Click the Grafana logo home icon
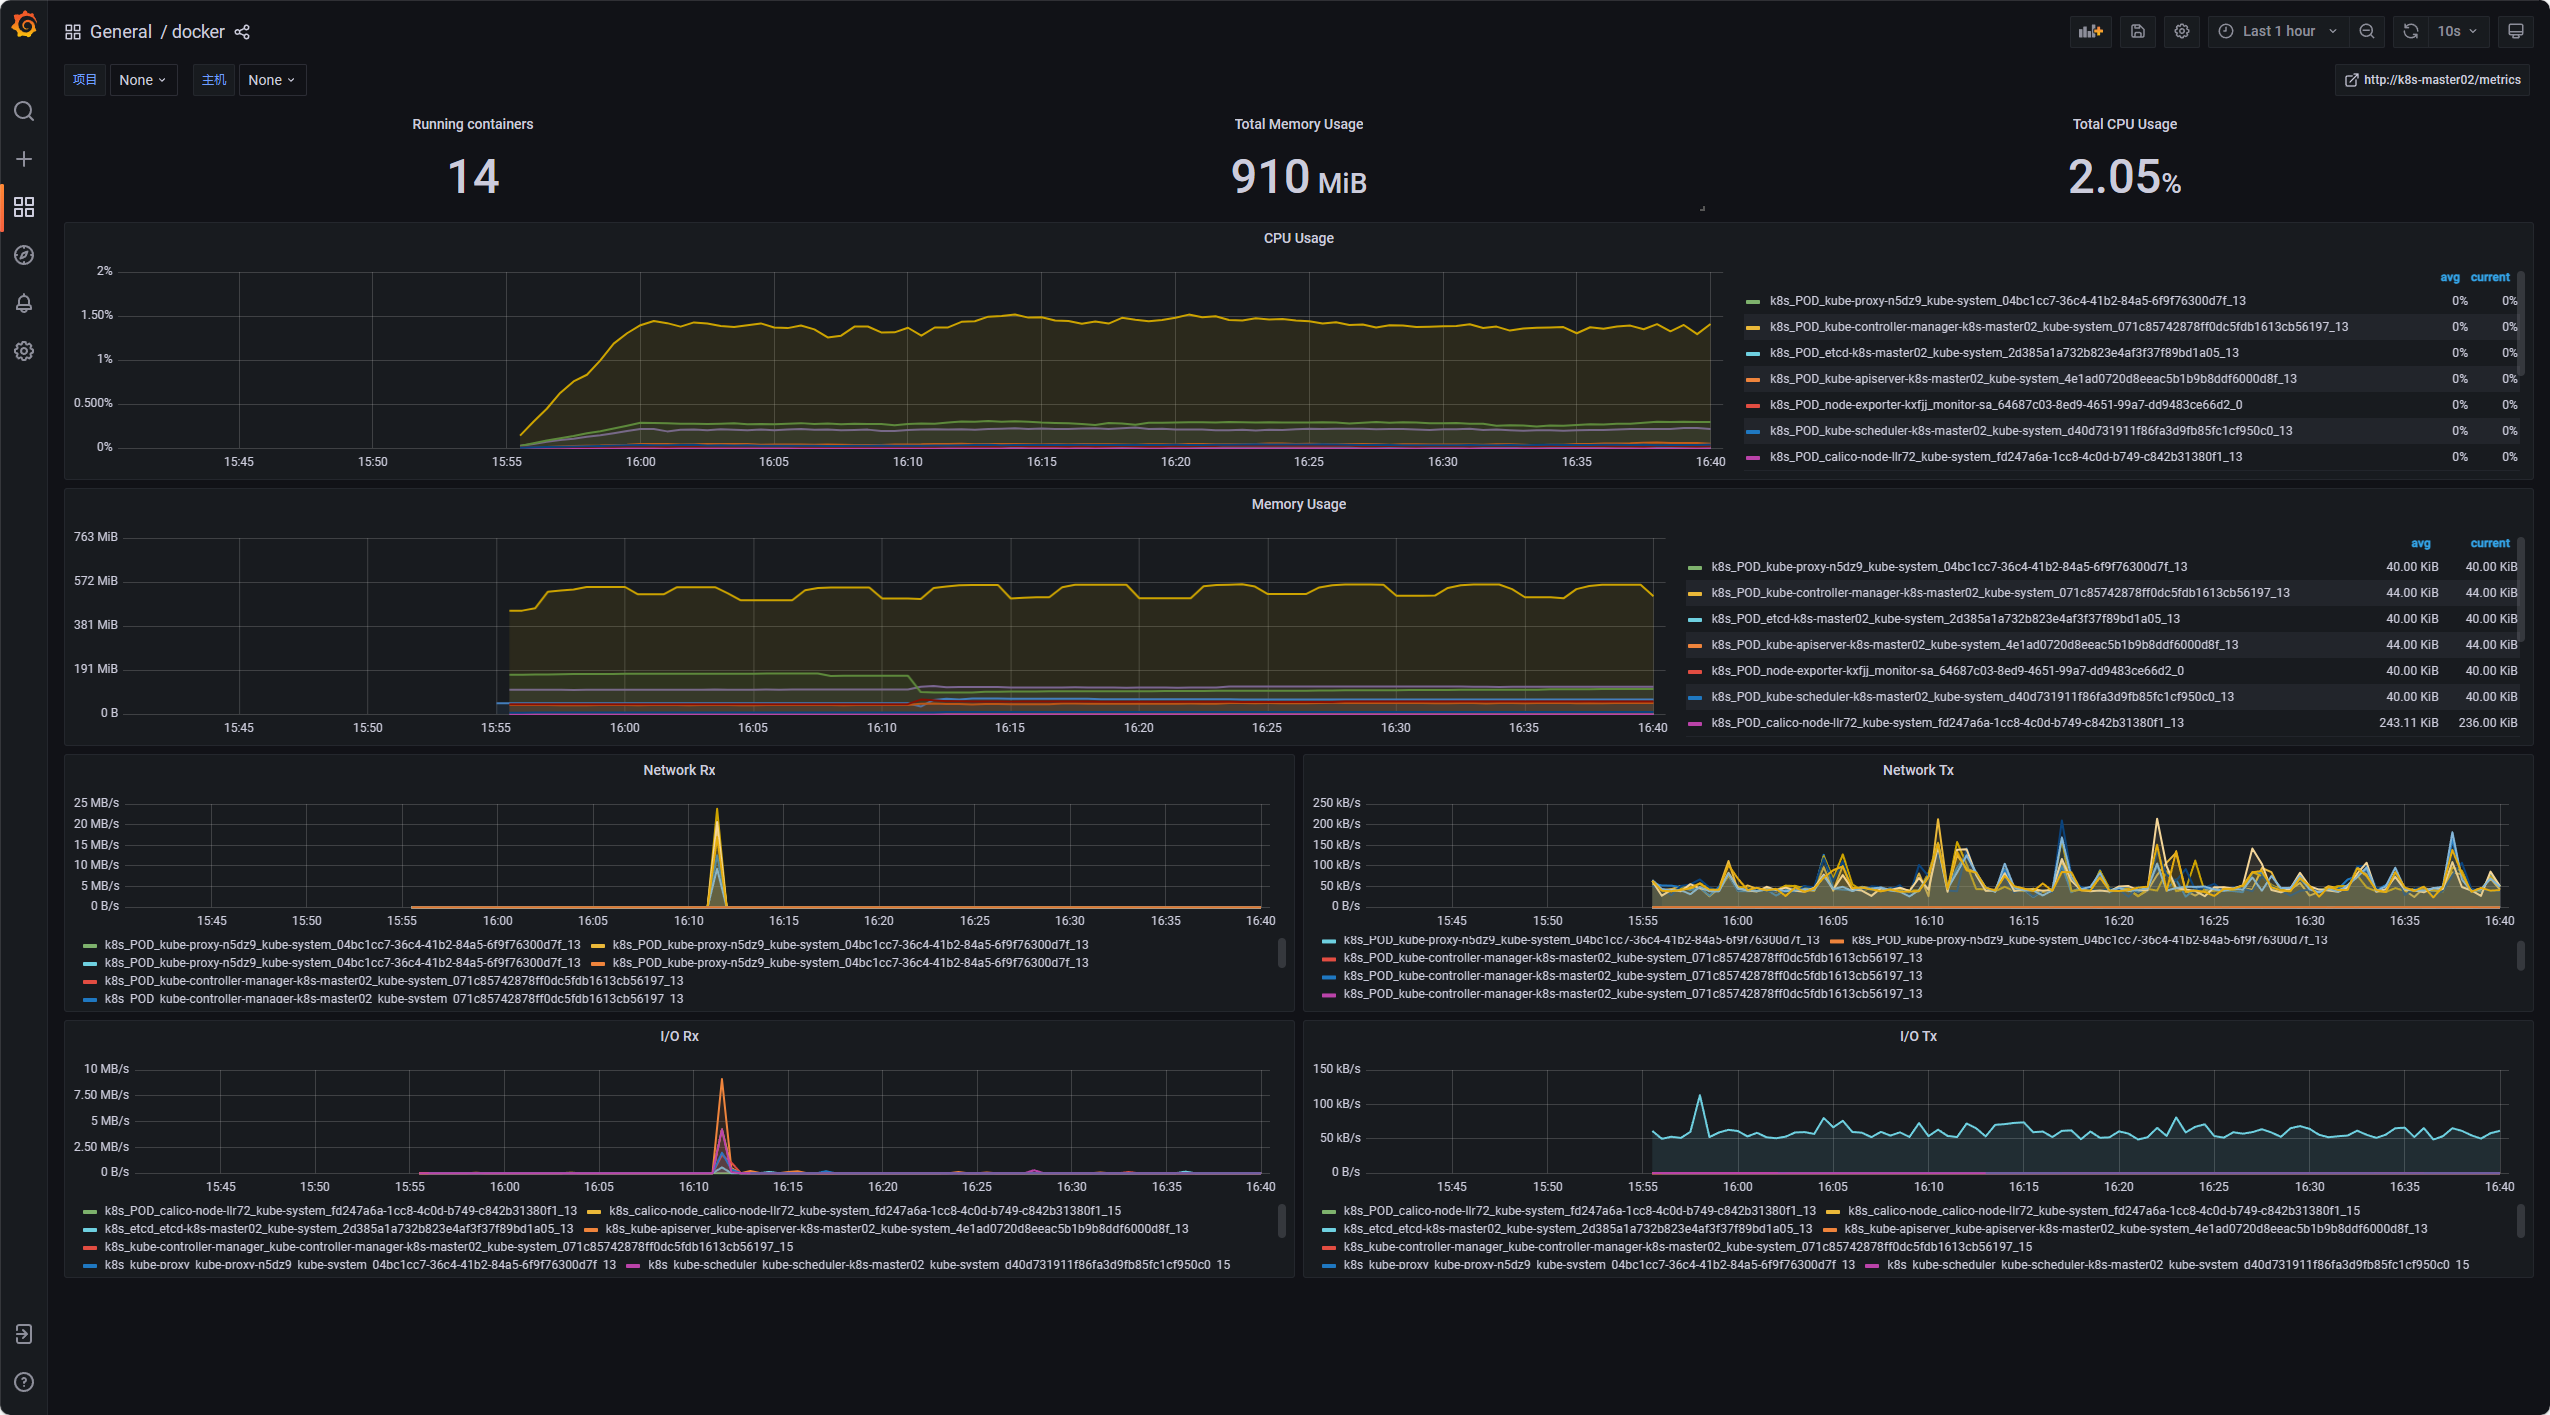 [x=24, y=26]
